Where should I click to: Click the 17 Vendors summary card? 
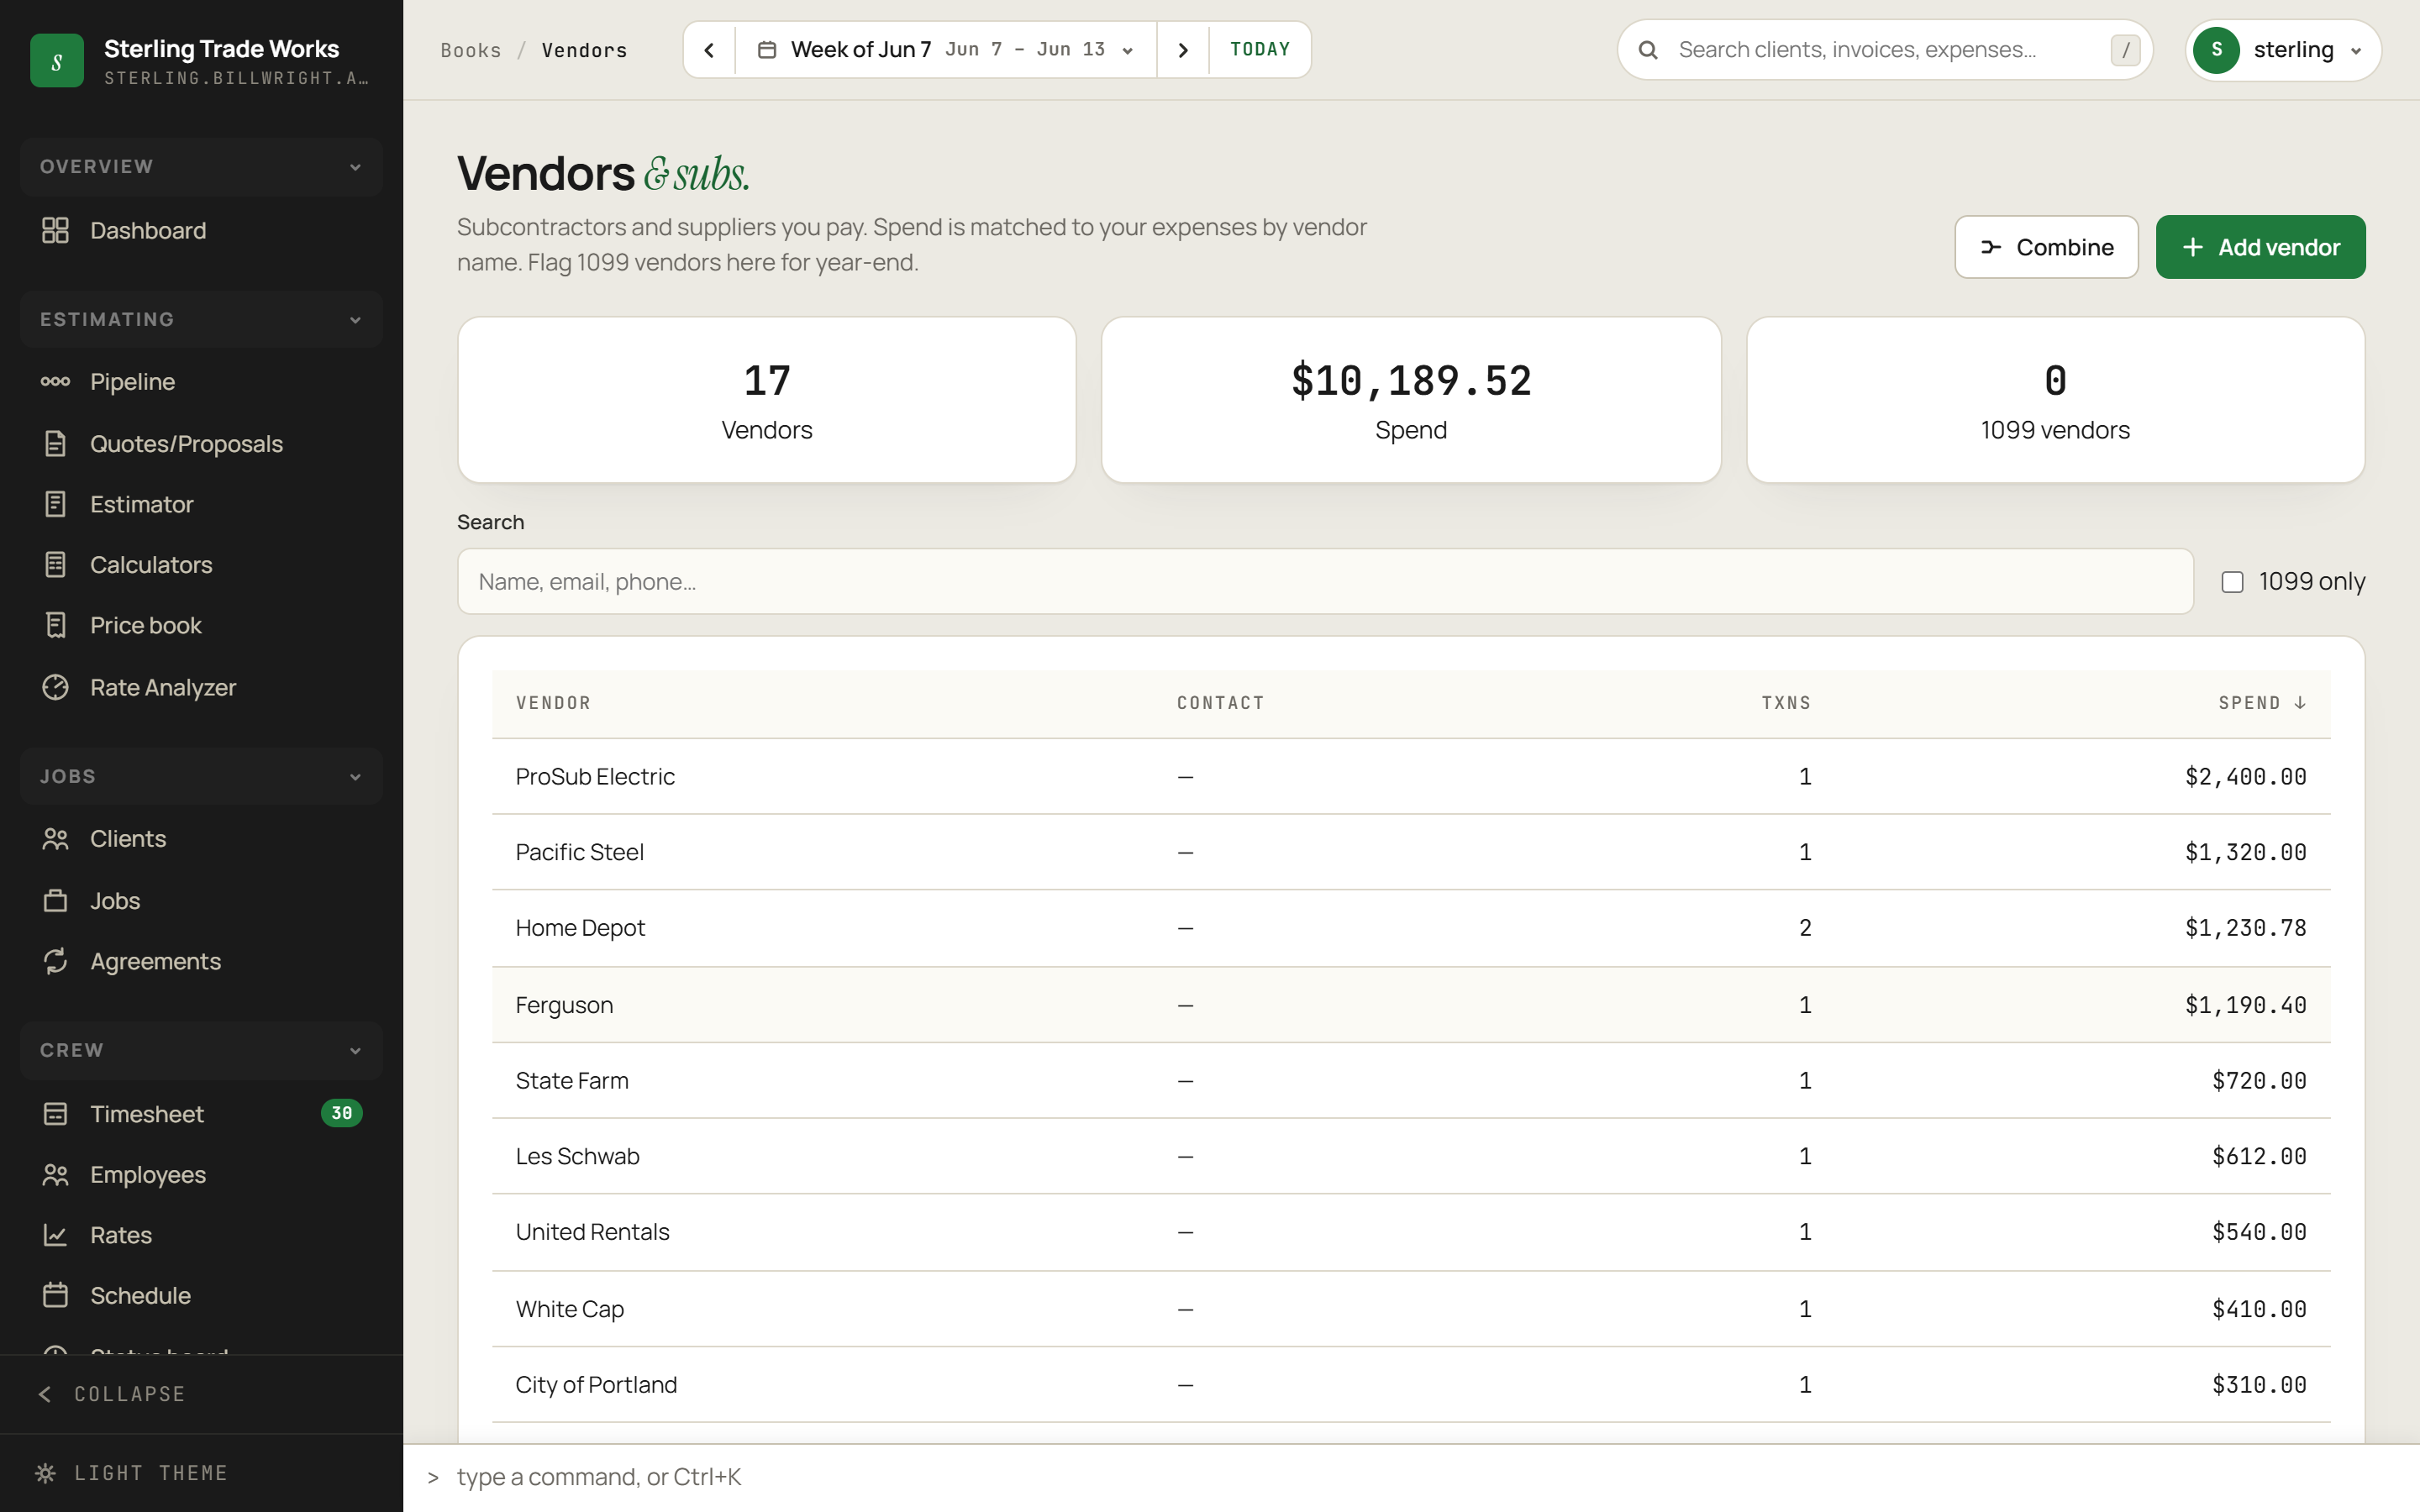766,400
